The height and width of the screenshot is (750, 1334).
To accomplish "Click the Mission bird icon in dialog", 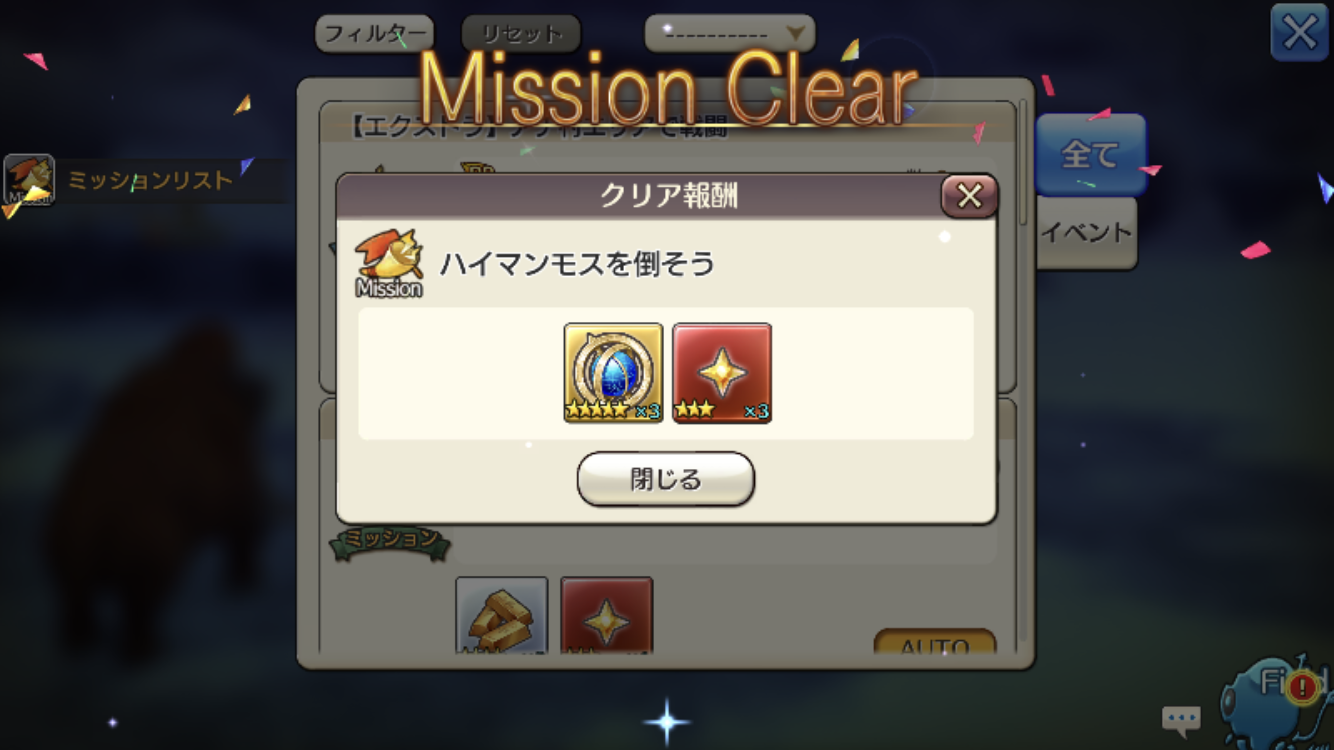I will coord(389,264).
